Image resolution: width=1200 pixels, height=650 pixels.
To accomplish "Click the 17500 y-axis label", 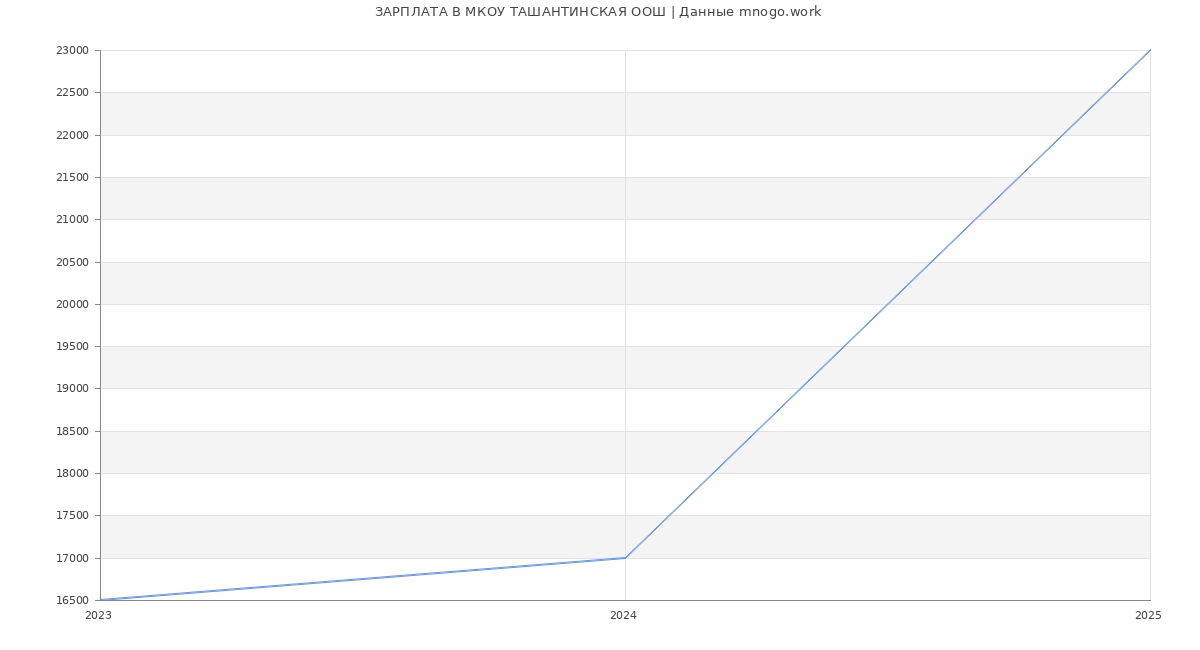I will [72, 516].
